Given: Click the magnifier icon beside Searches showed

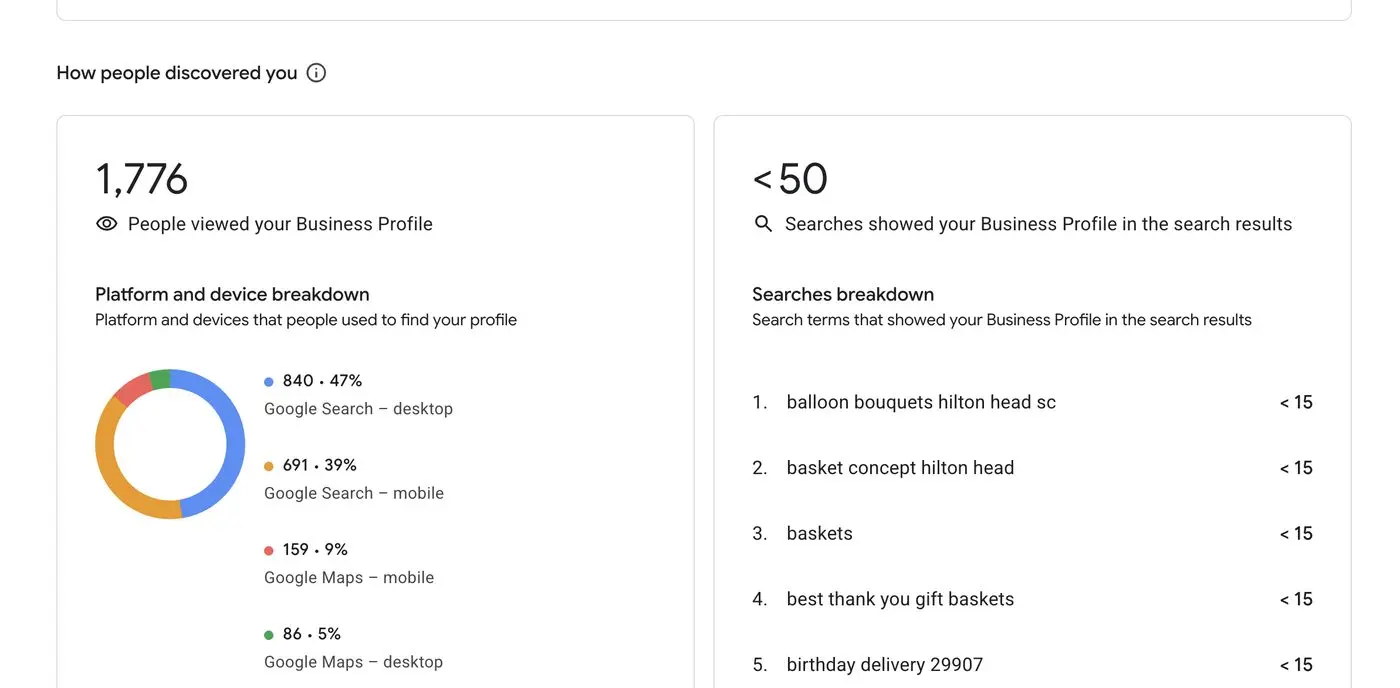Looking at the screenshot, I should 763,224.
